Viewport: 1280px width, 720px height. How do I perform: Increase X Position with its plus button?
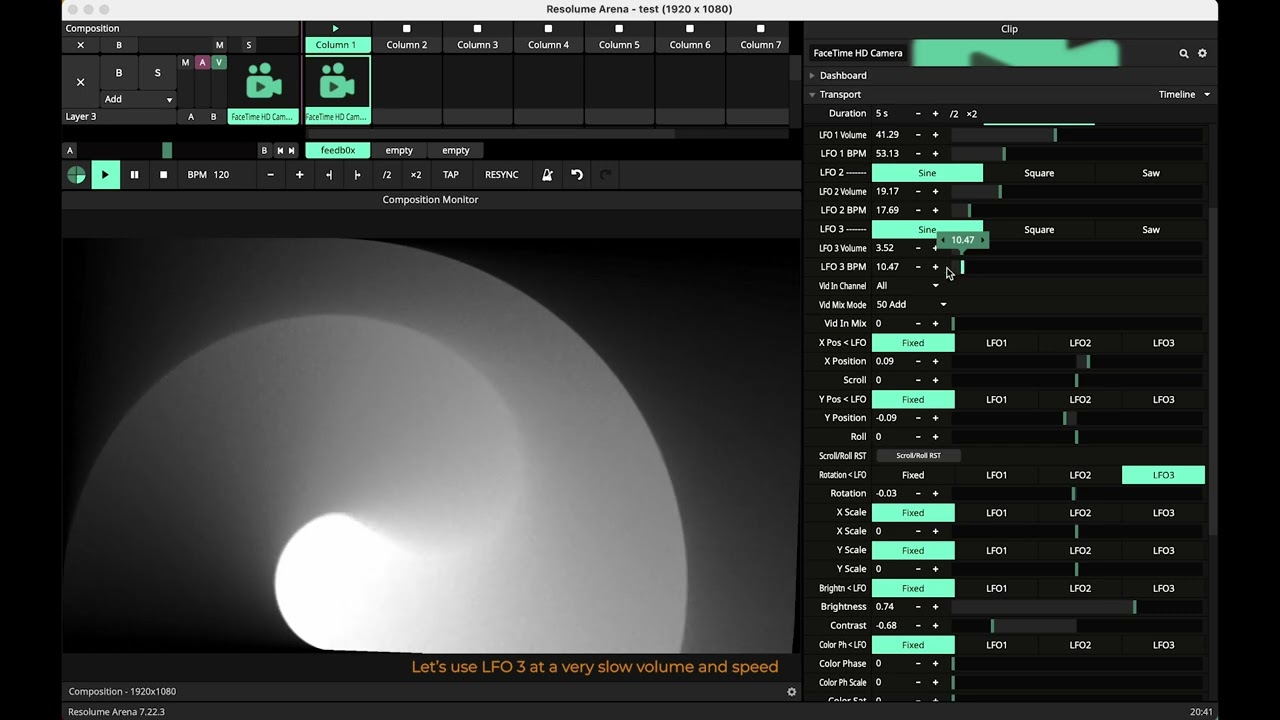pyautogui.click(x=935, y=362)
